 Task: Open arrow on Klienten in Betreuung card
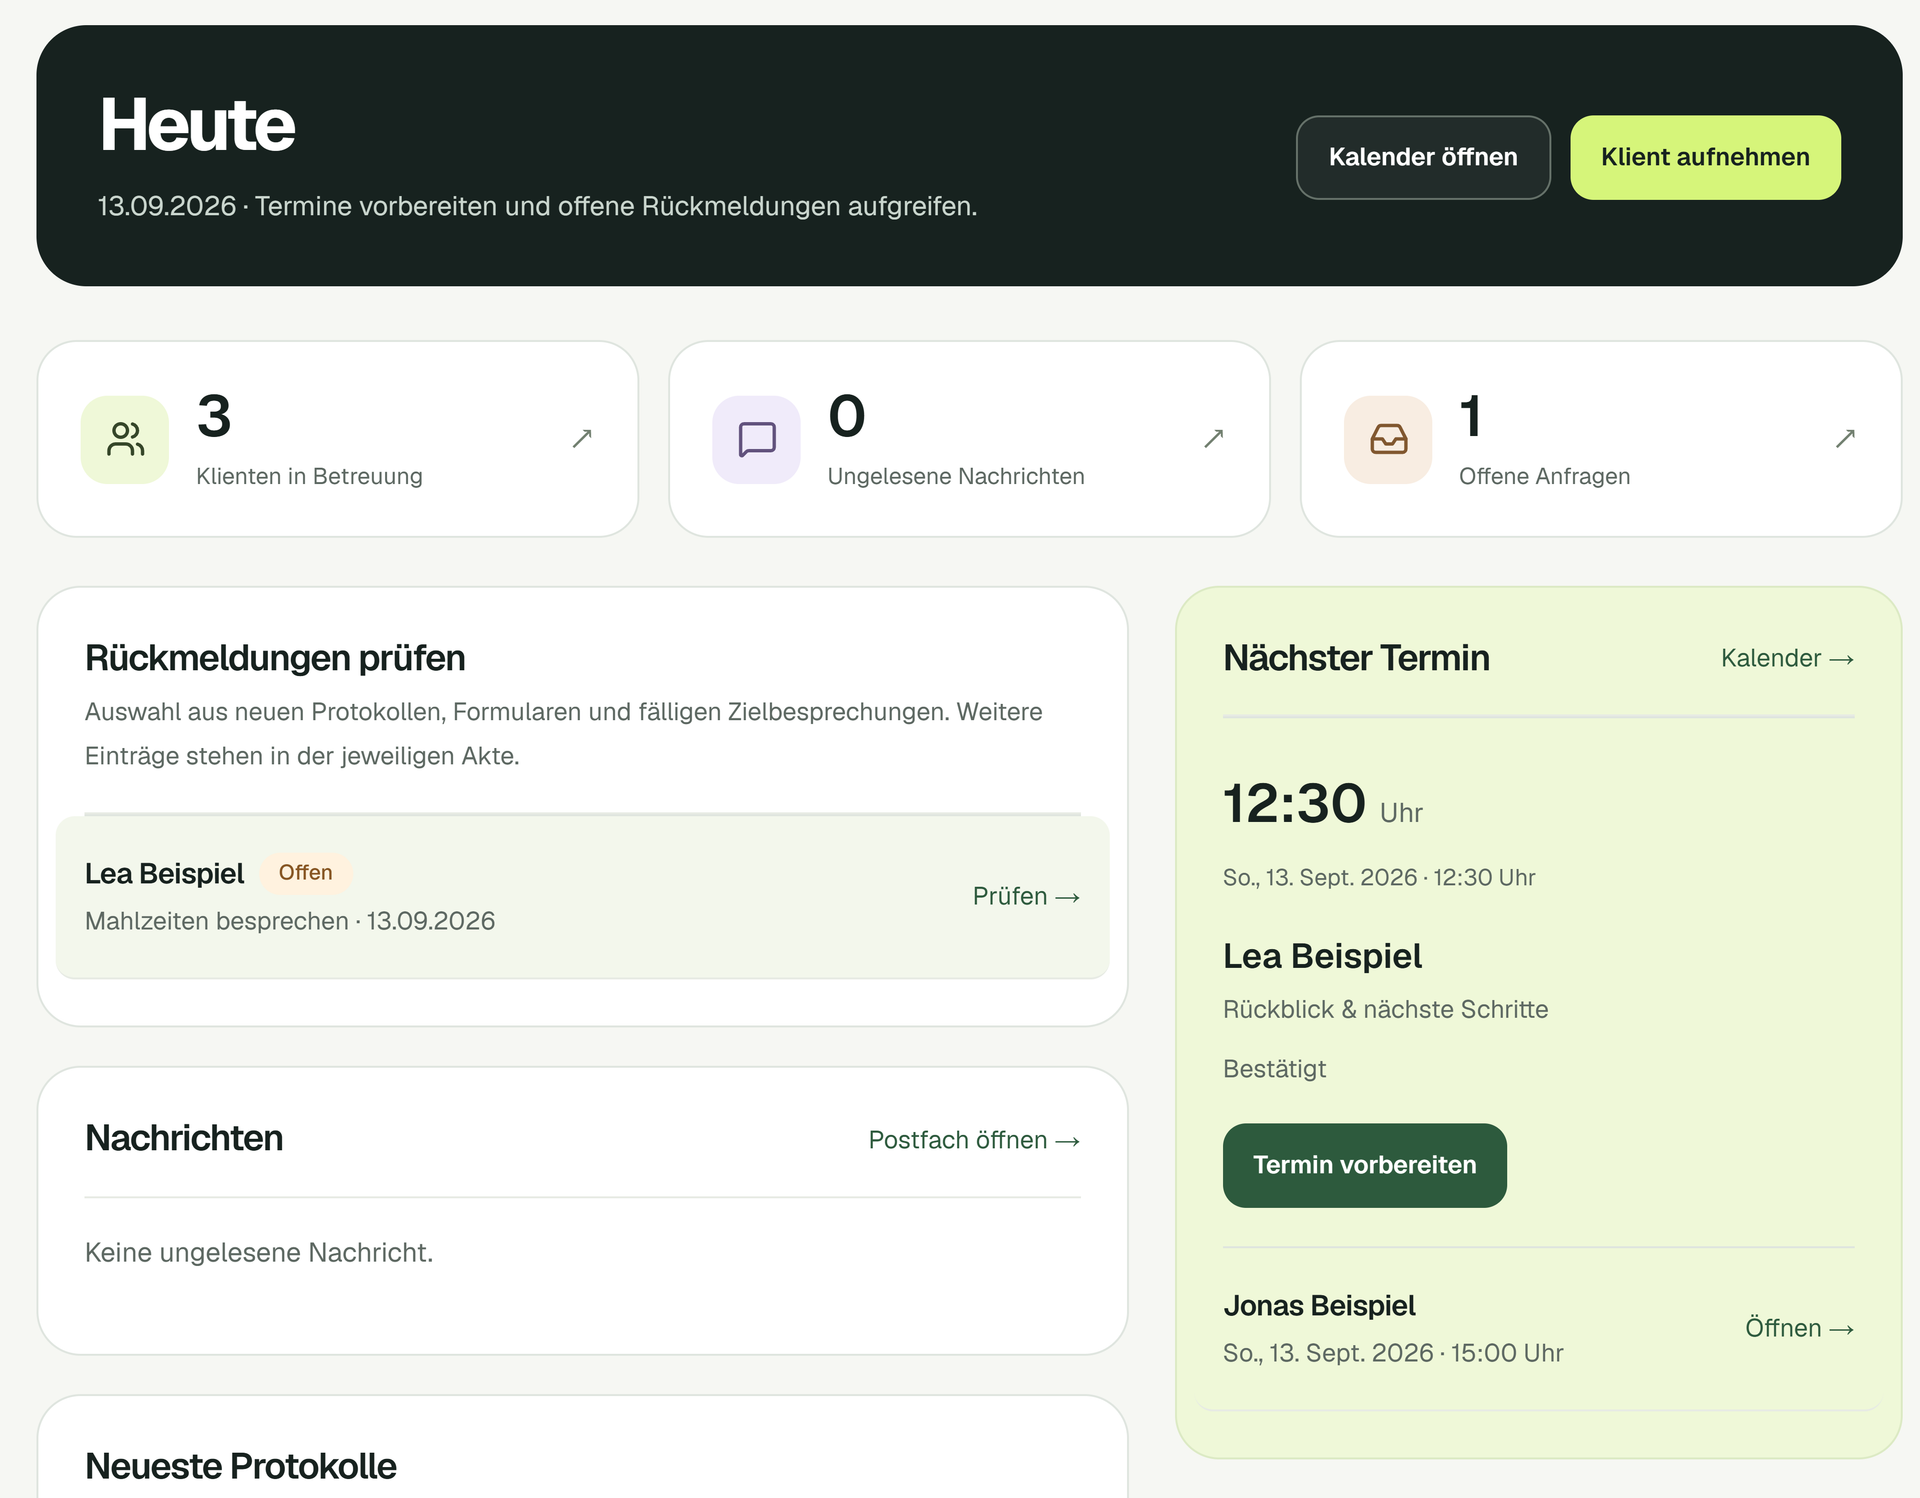tap(582, 438)
